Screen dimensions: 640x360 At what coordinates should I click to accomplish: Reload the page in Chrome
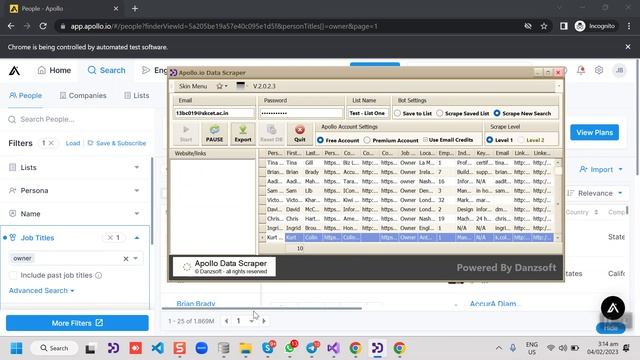43,26
